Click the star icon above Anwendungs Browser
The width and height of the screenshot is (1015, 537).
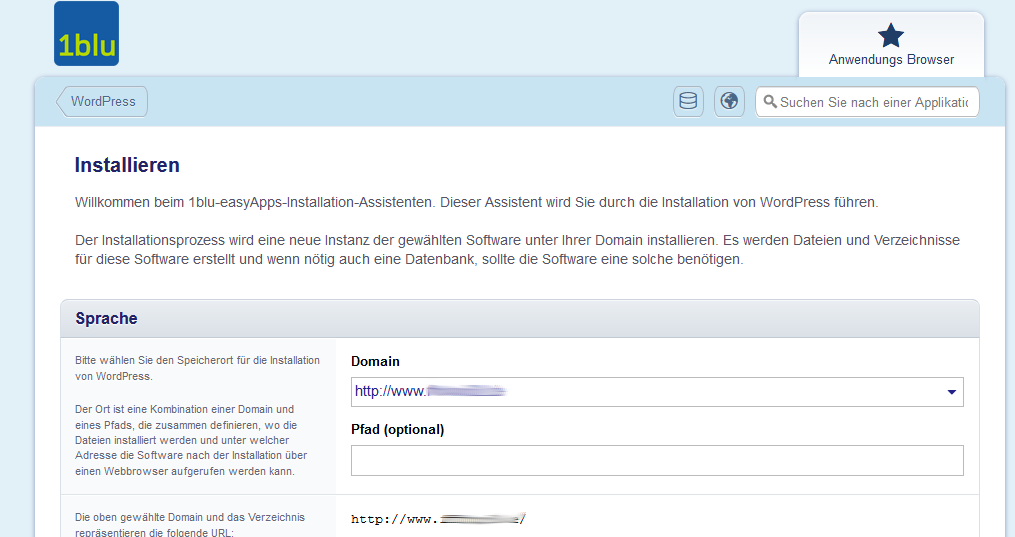click(x=891, y=35)
